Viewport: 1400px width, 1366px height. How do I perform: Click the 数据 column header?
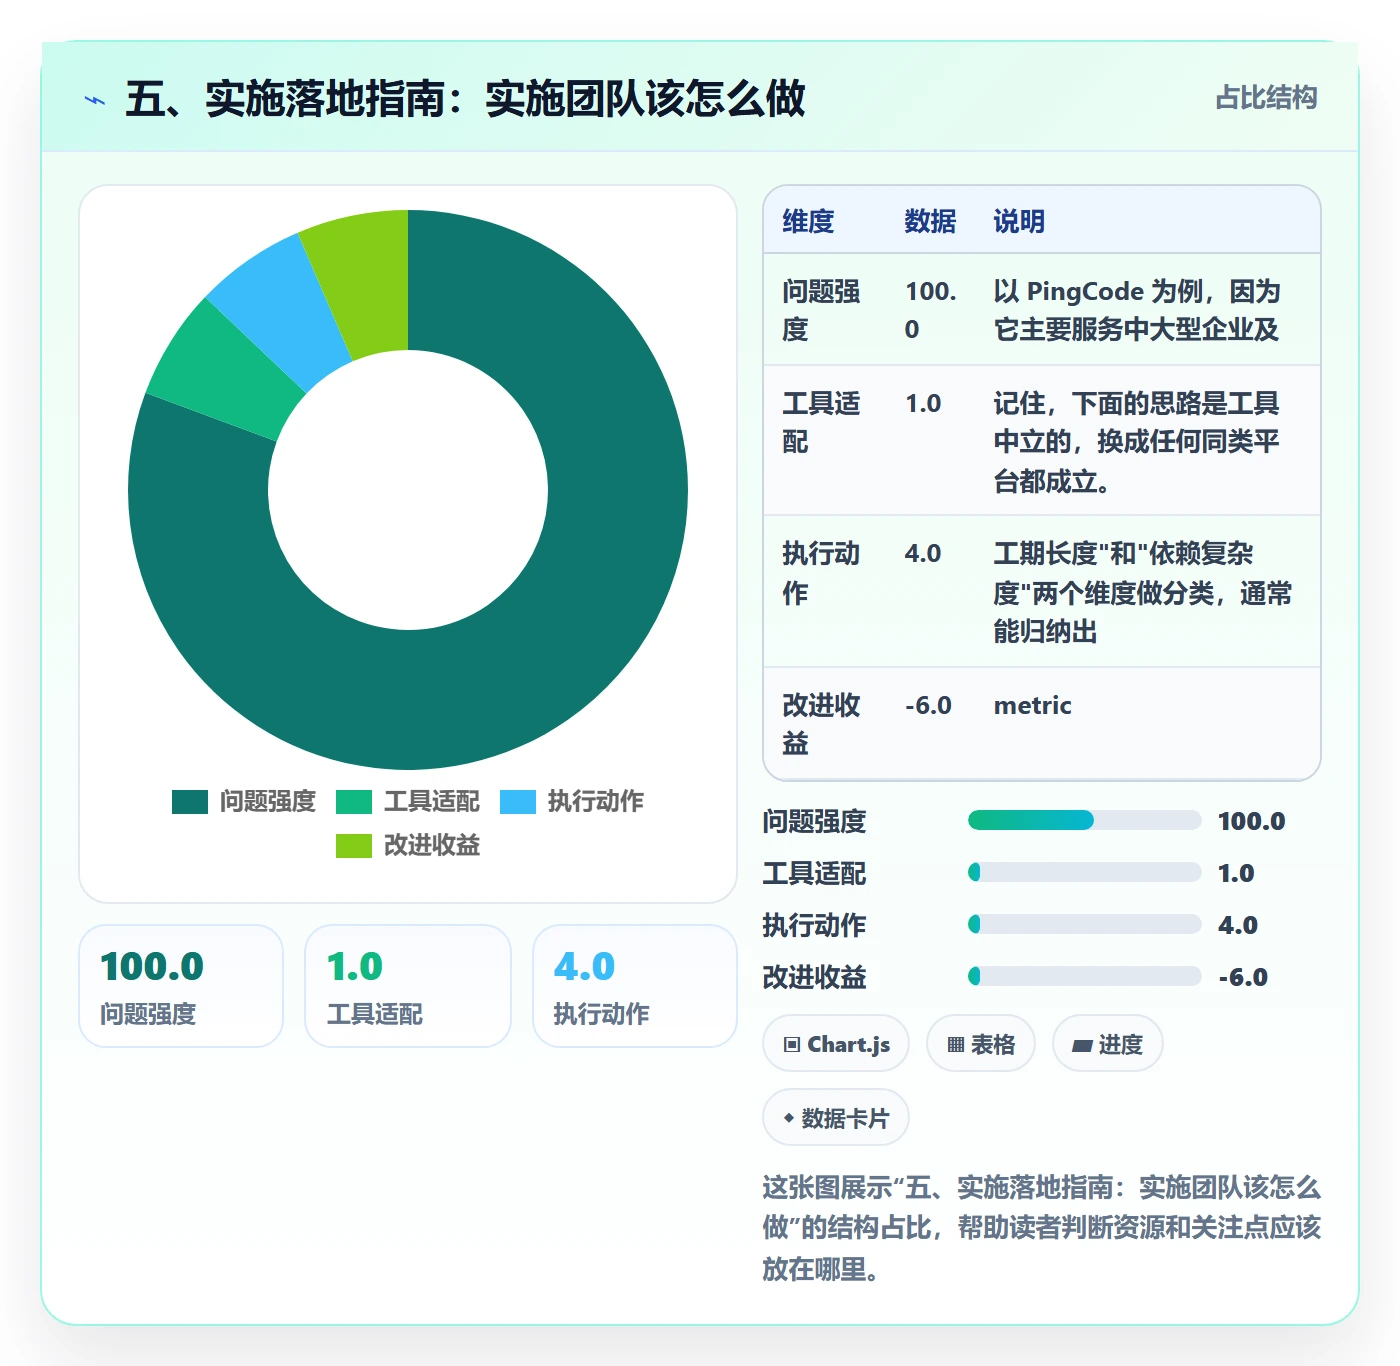930,221
